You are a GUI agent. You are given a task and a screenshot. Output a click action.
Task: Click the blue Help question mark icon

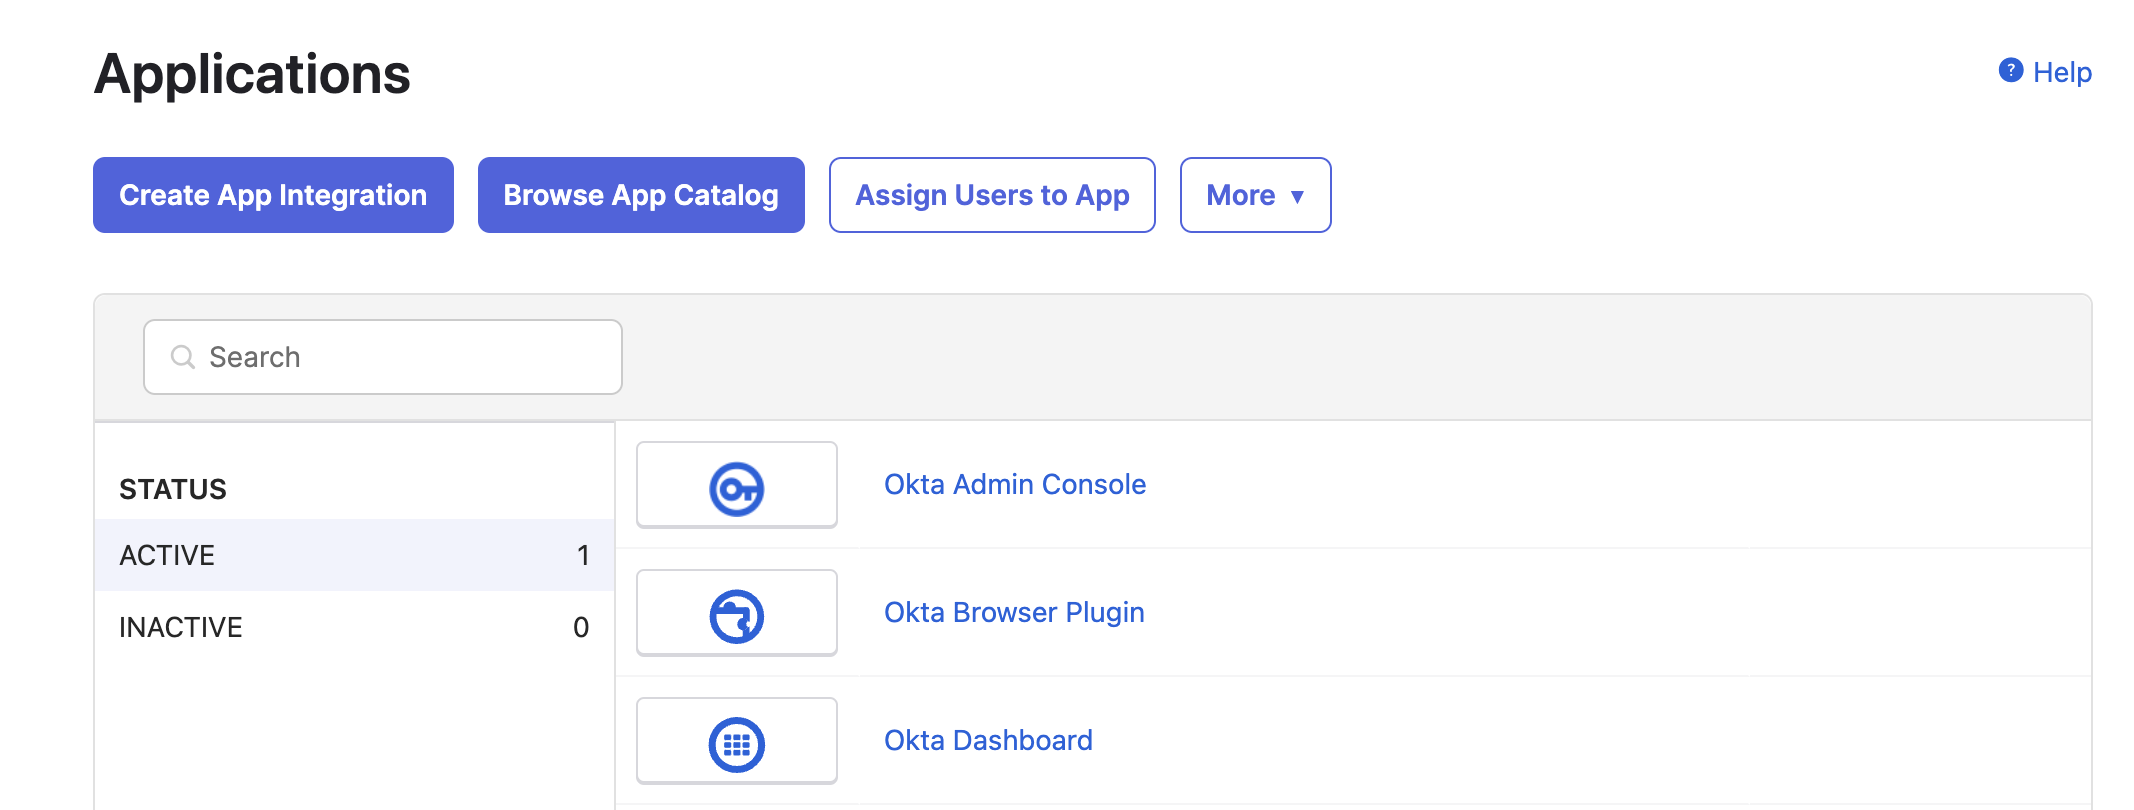2011,71
